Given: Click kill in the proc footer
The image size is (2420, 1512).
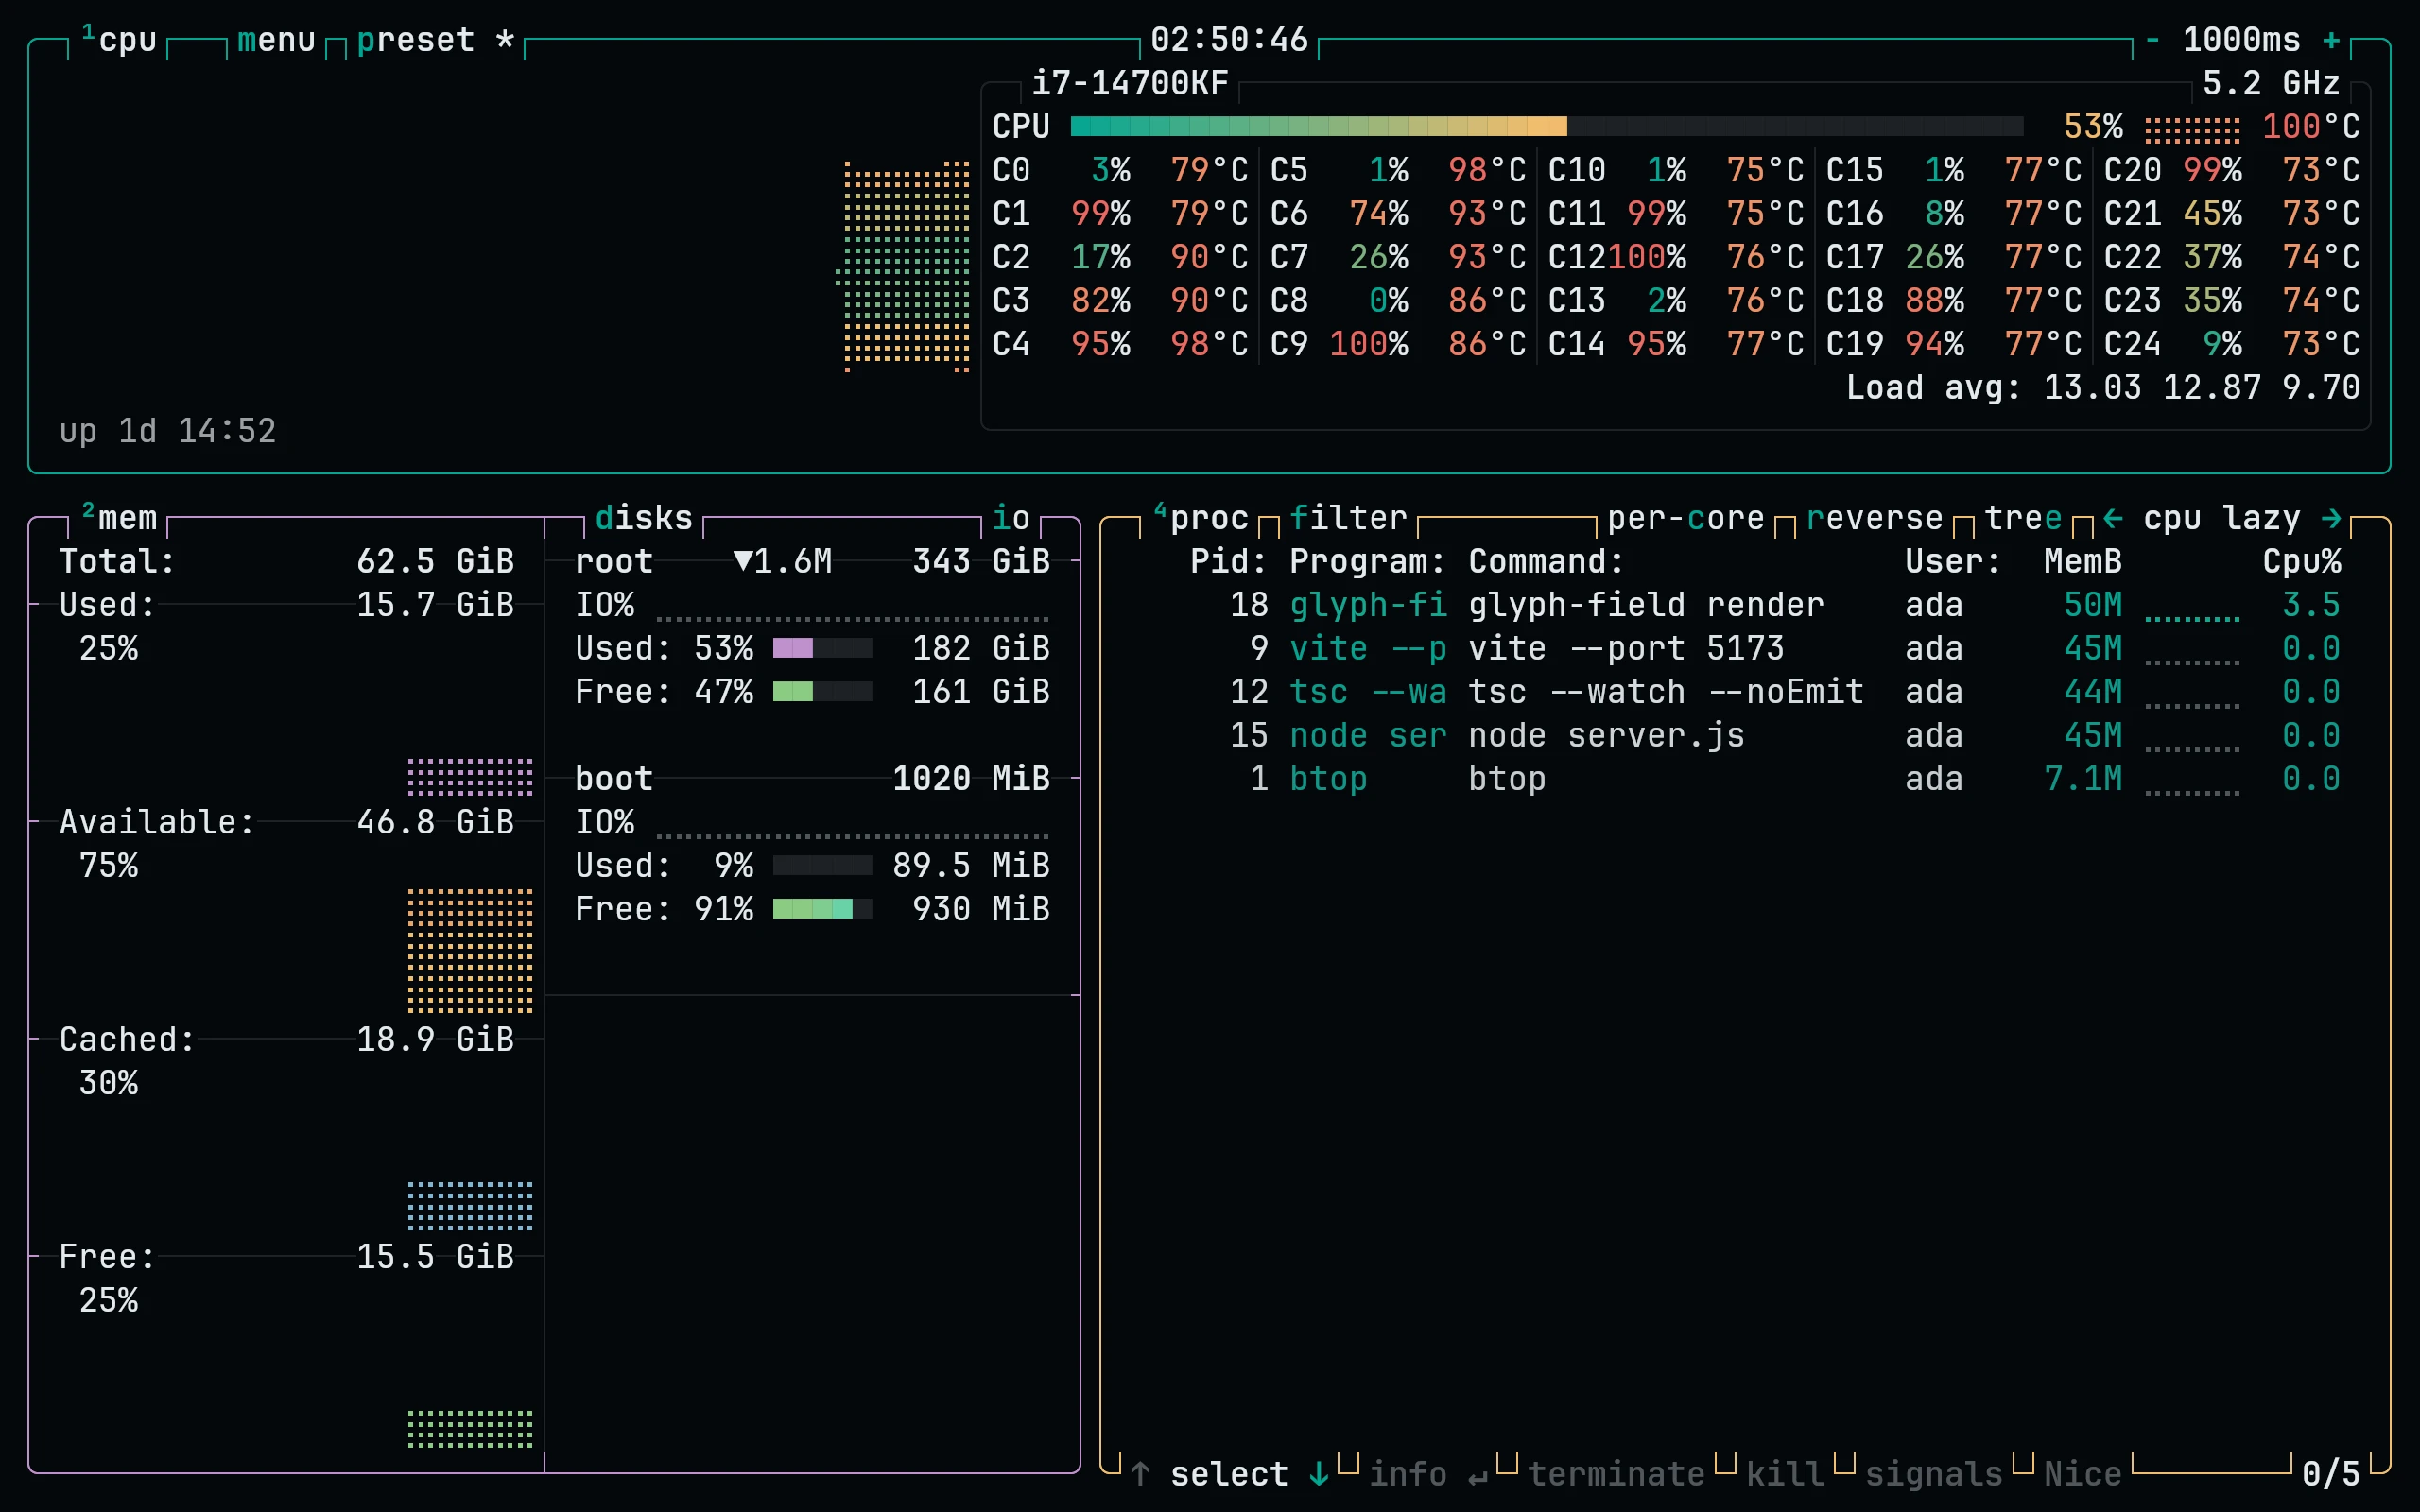Looking at the screenshot, I should click(x=1786, y=1474).
